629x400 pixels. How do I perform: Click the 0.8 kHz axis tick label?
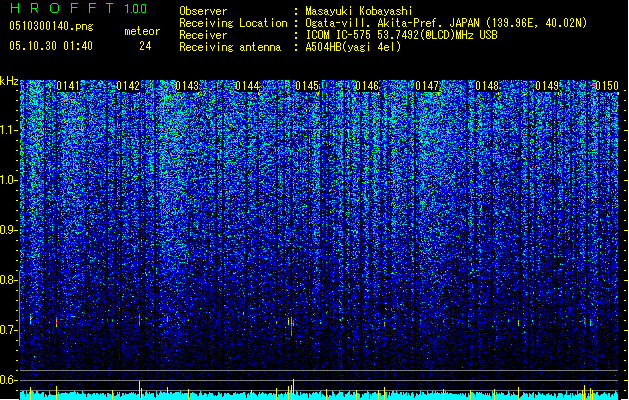(9, 280)
